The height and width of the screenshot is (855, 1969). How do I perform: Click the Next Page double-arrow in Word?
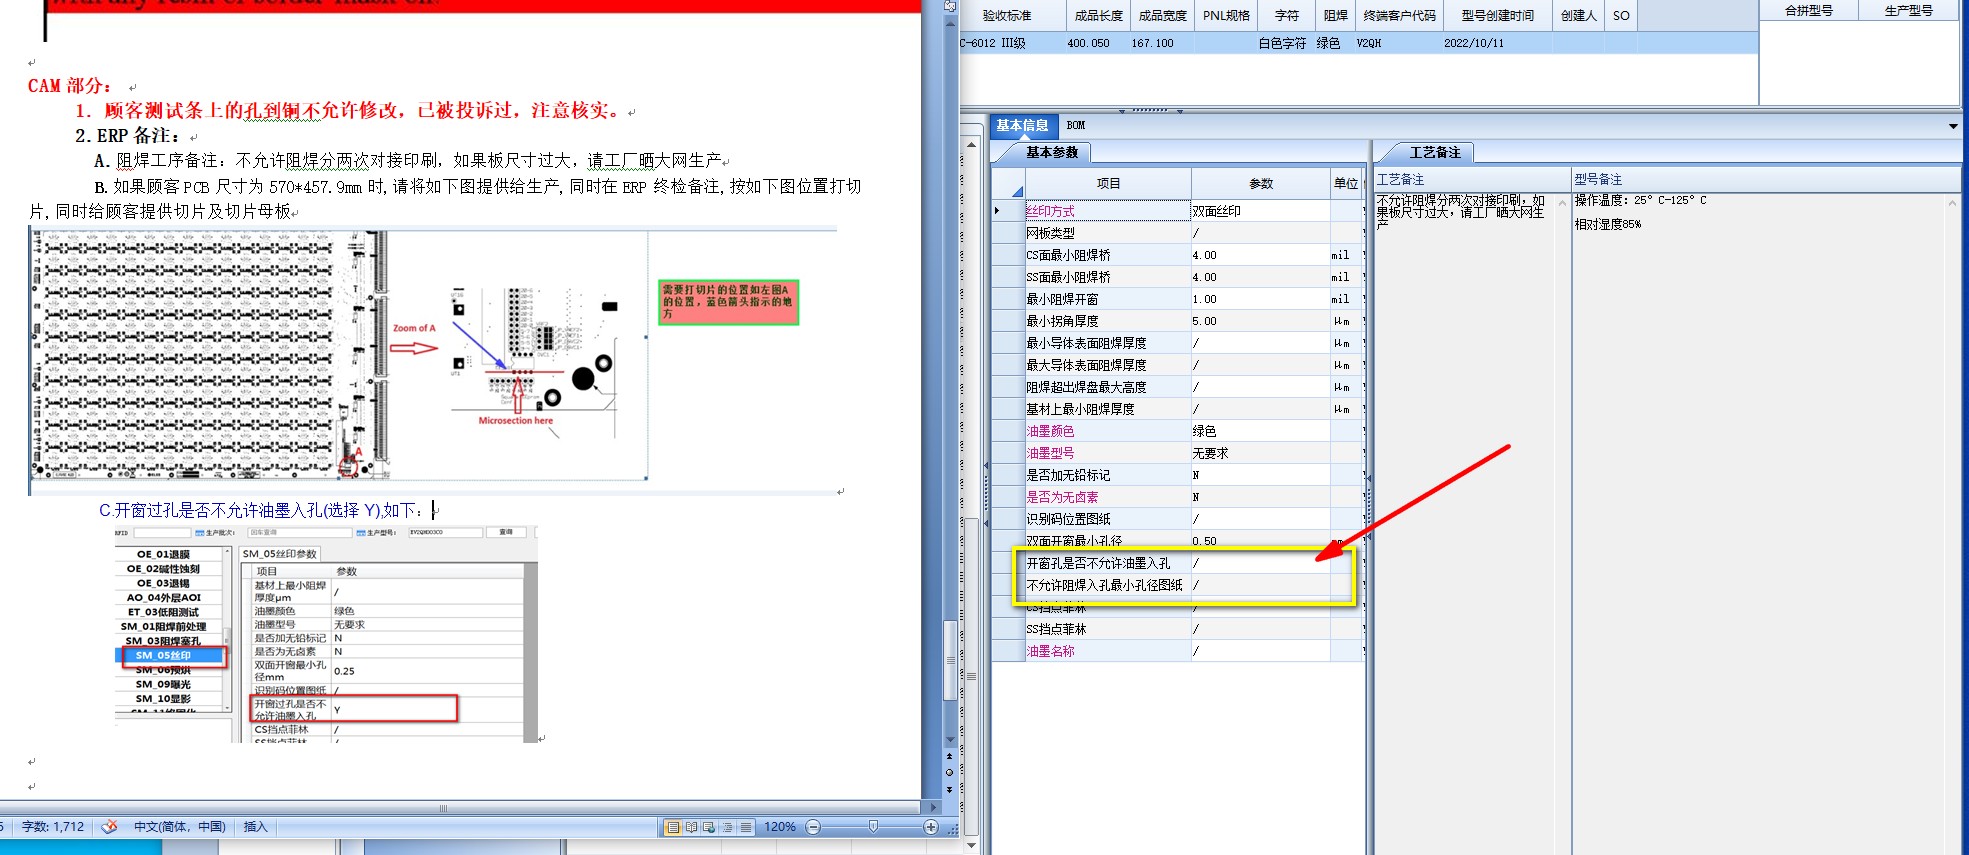tap(949, 790)
